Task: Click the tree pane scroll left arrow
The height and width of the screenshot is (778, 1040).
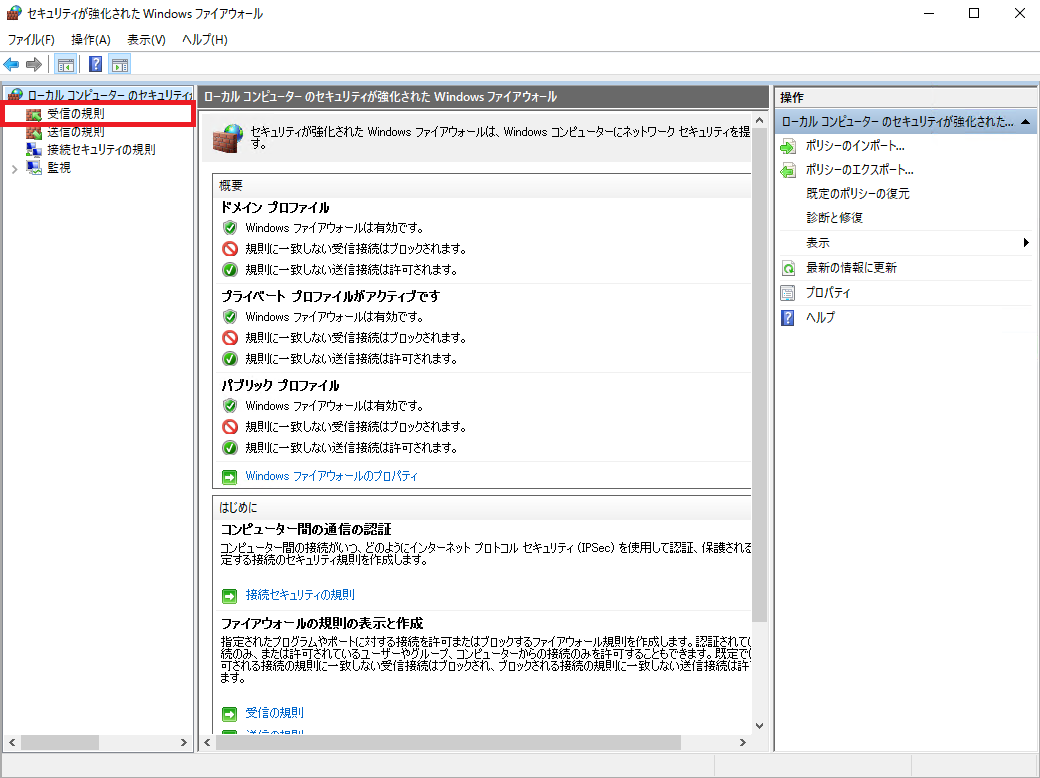Action: point(11,743)
